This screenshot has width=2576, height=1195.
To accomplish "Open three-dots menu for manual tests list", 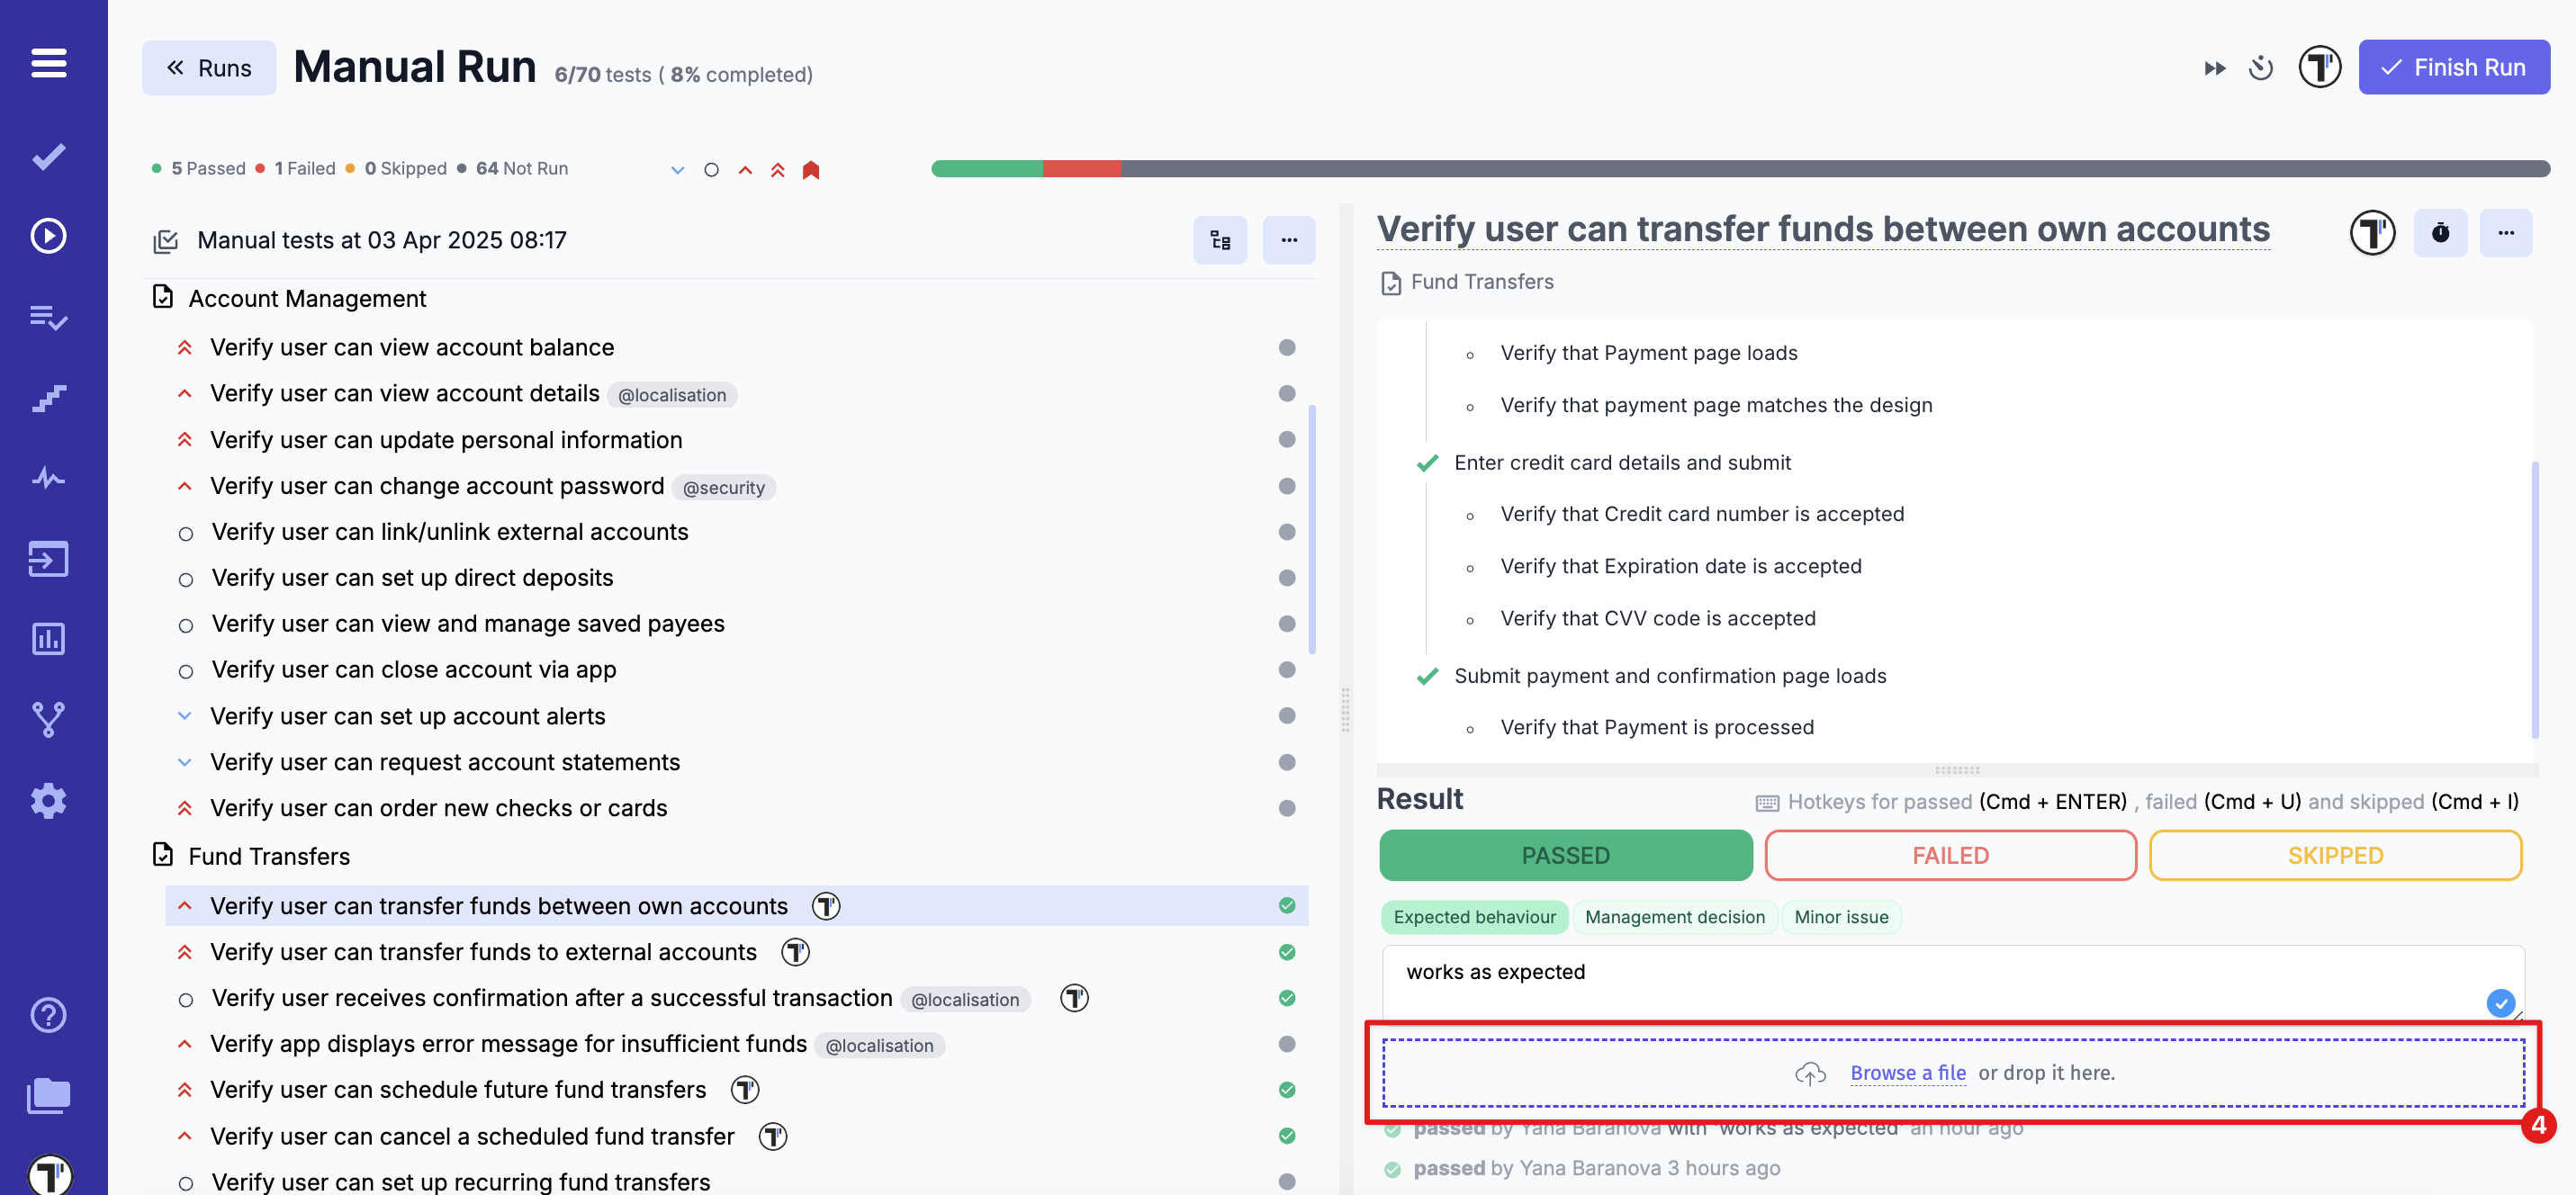I will click(x=1288, y=240).
